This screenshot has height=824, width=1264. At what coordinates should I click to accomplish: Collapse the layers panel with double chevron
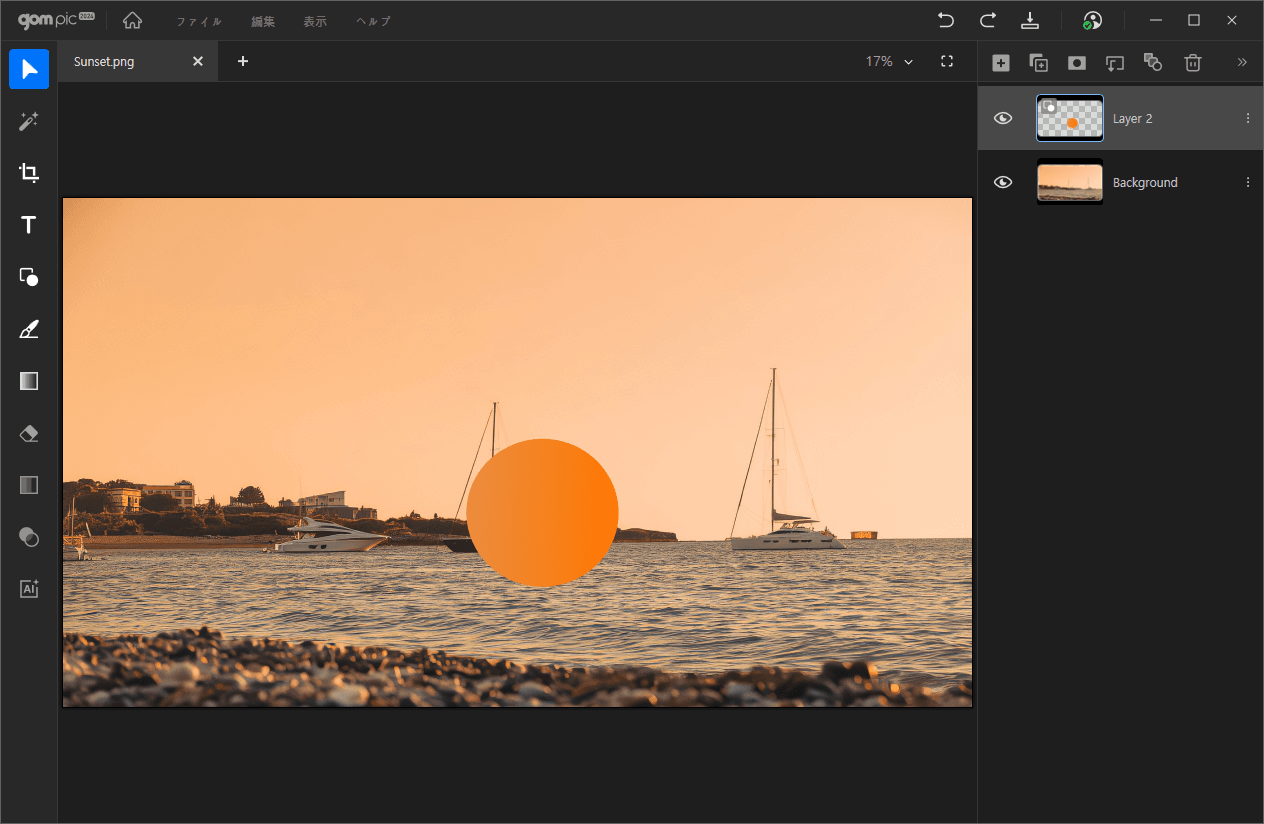[1242, 62]
